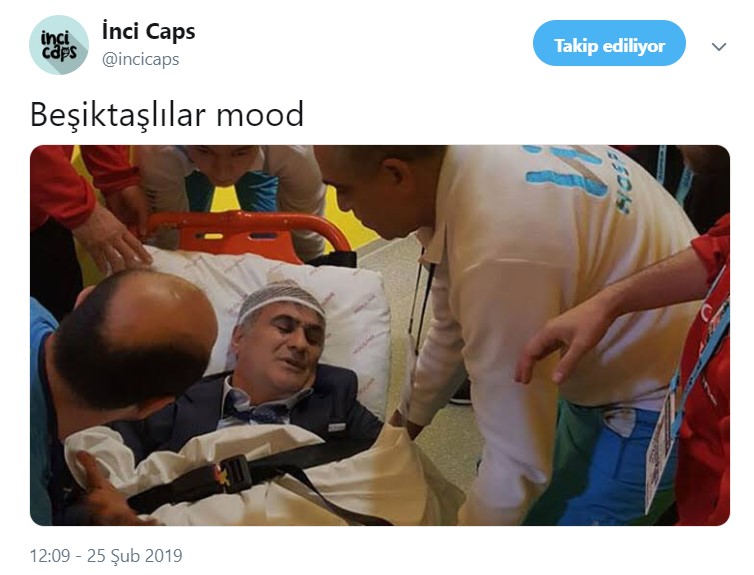The image size is (754, 575).
Task: Toggle the Takip ediliyor follow button
Action: coord(609,43)
